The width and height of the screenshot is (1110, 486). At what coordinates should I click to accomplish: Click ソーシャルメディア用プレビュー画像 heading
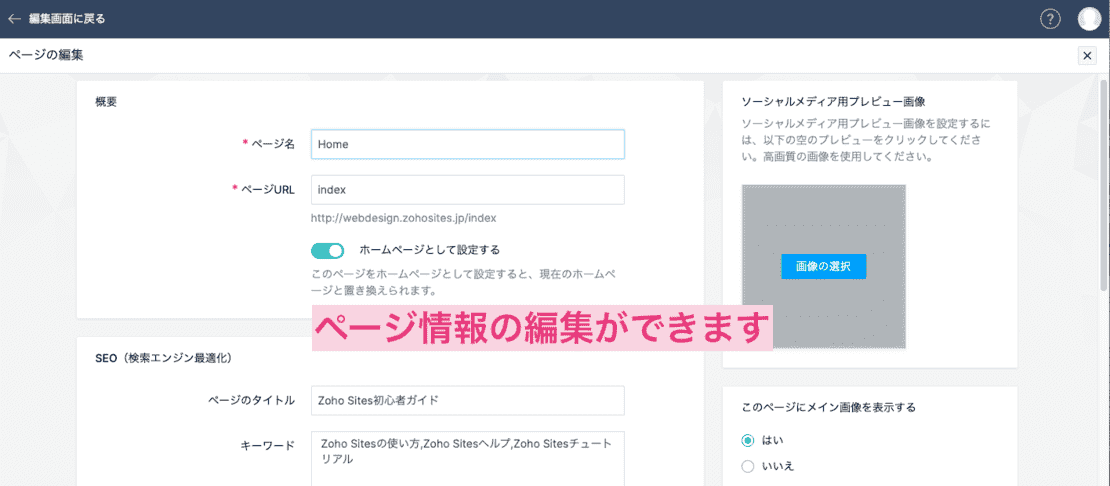tap(833, 101)
